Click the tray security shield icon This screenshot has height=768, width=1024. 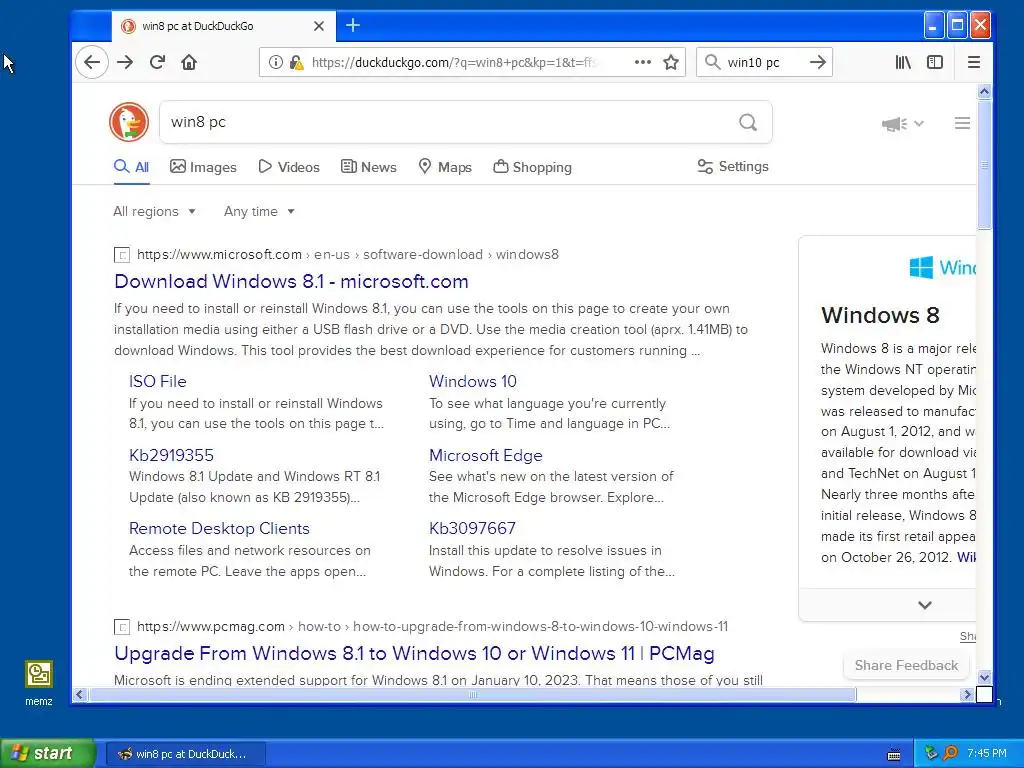931,753
